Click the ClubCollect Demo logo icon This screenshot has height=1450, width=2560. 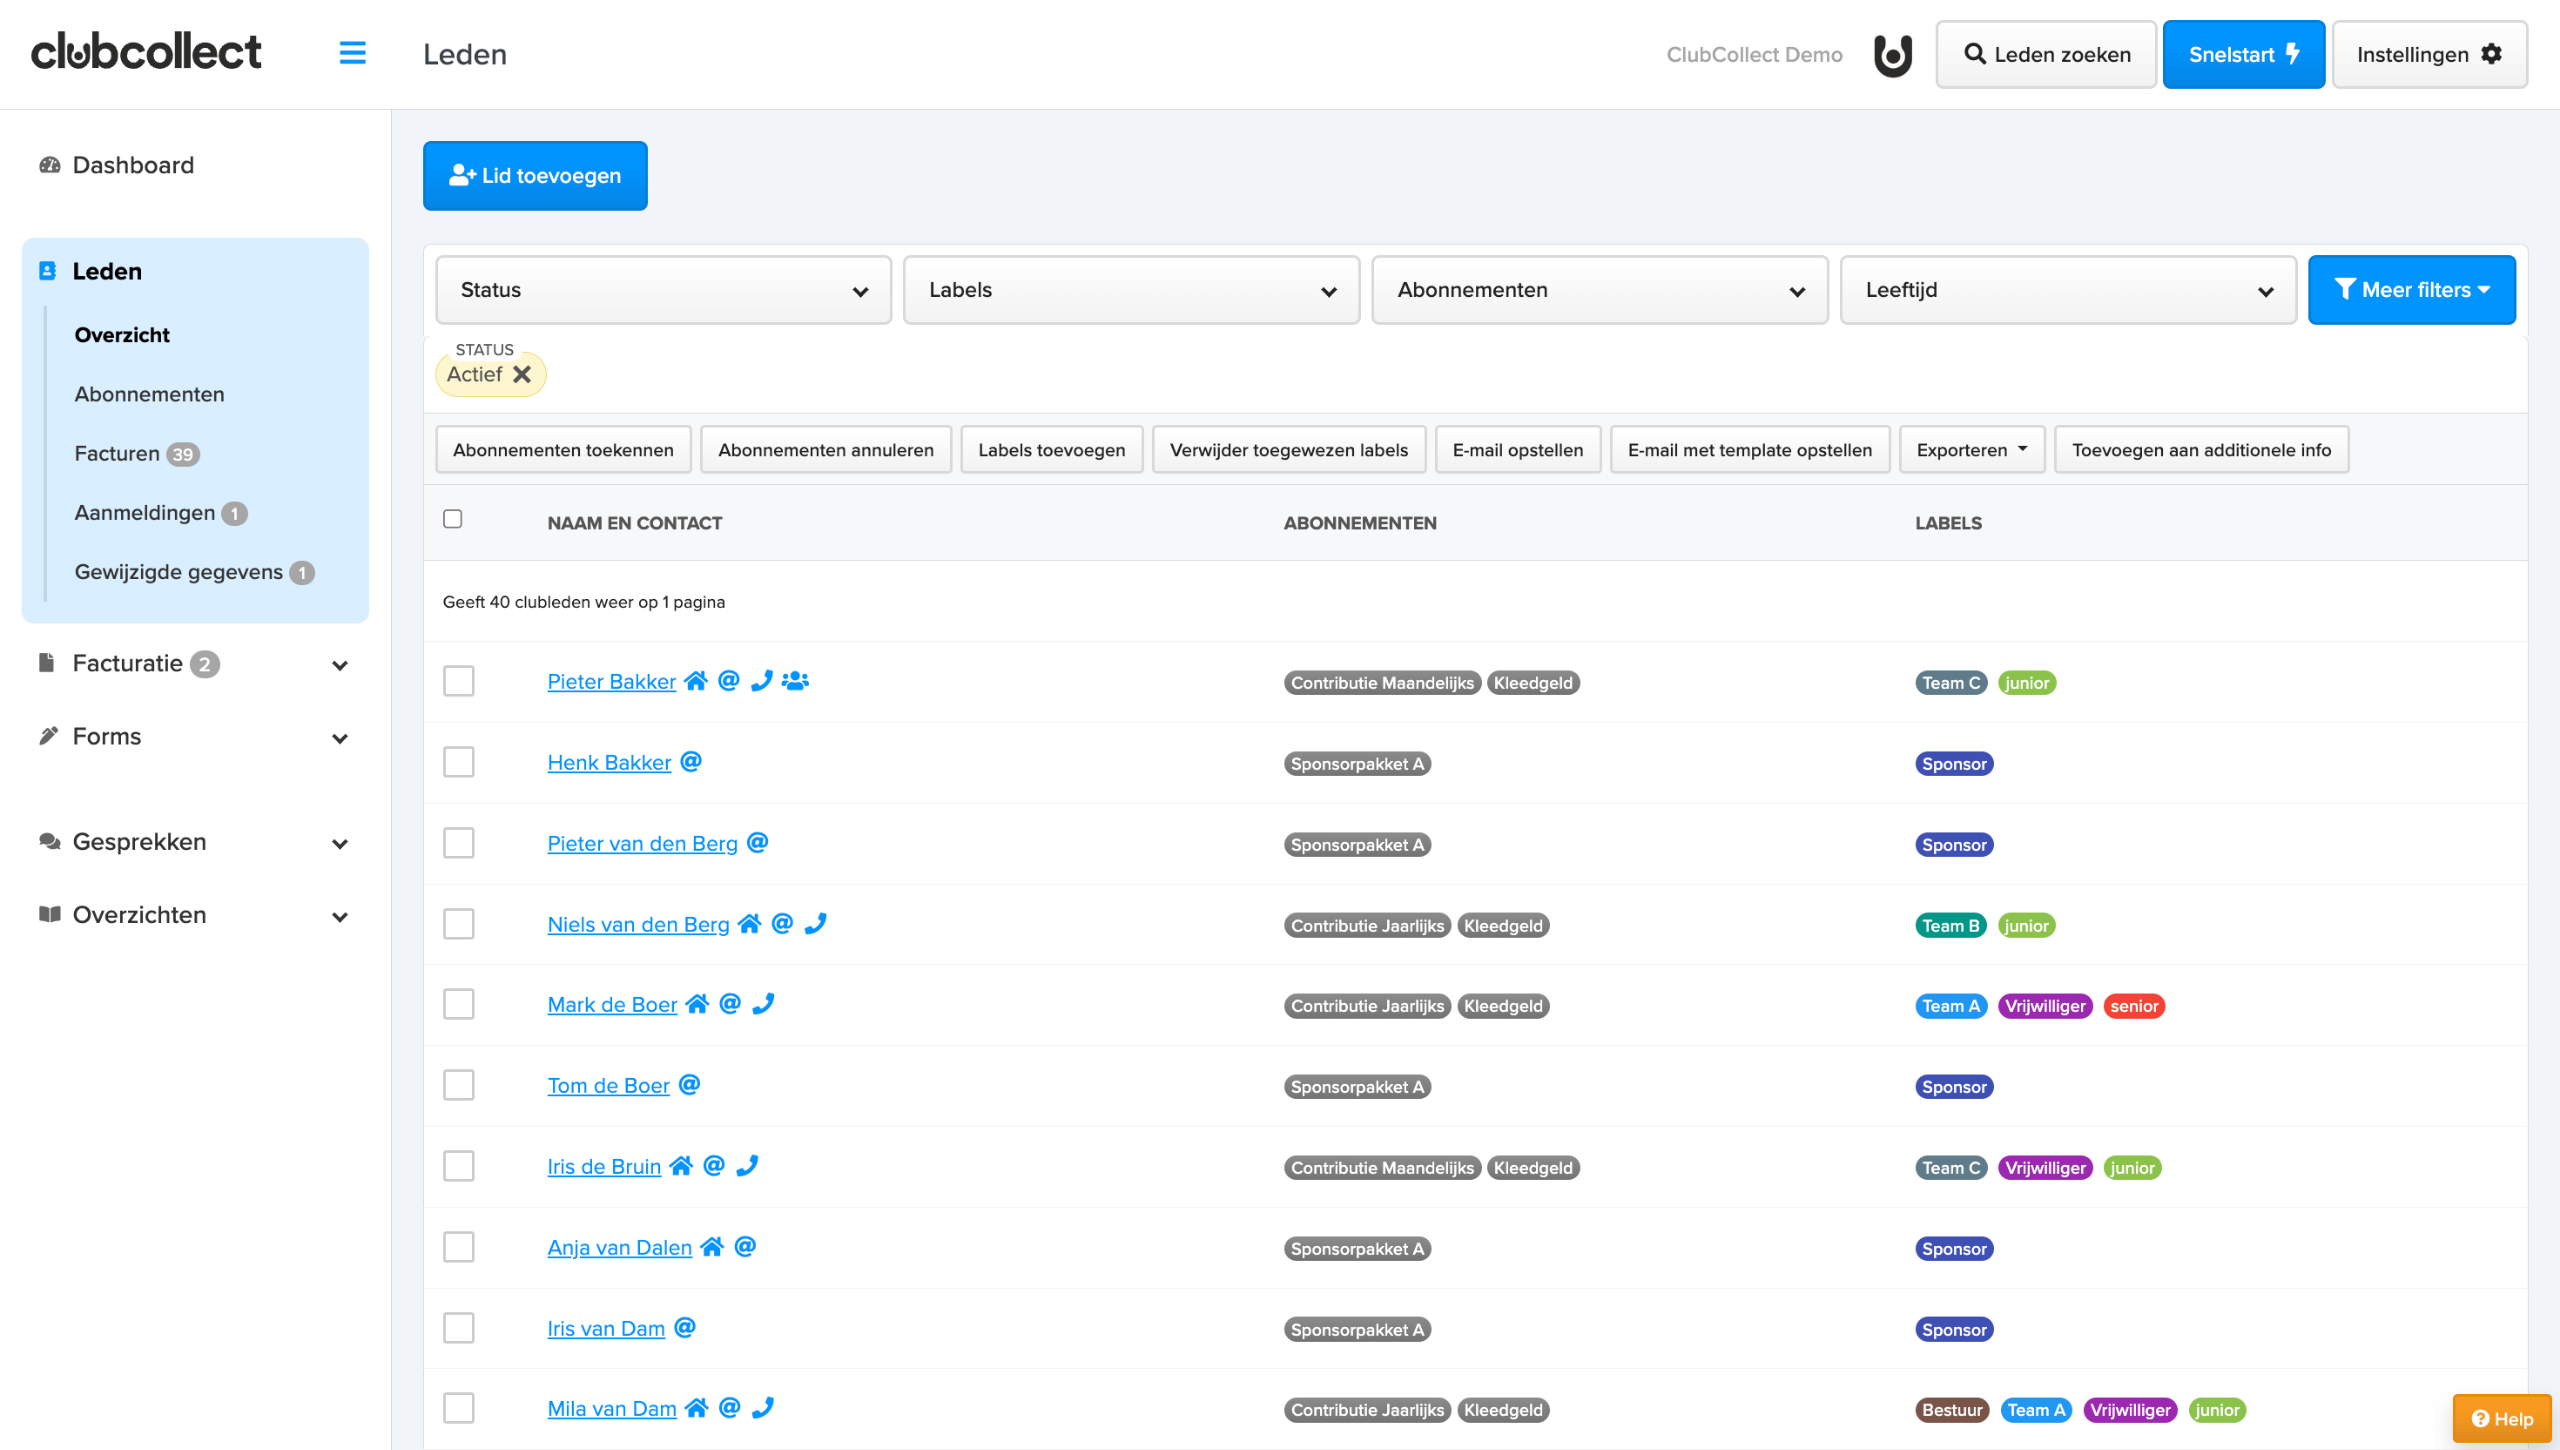click(1892, 54)
